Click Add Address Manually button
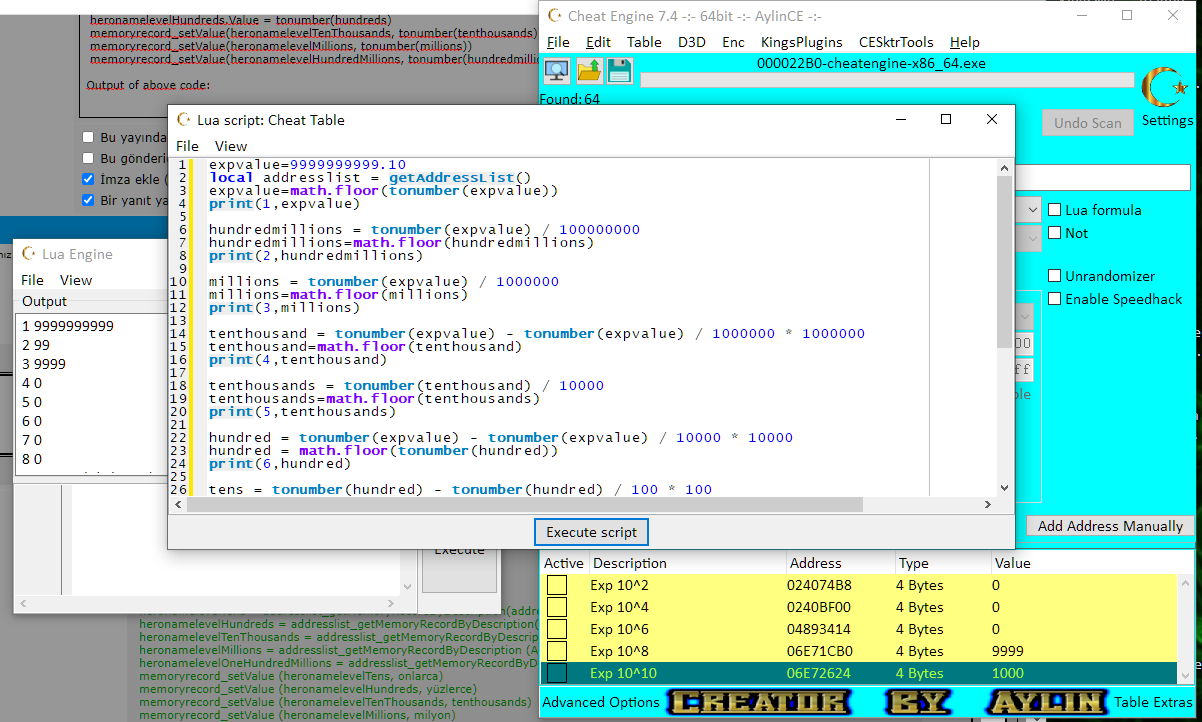The height and width of the screenshot is (722, 1202). 1110,526
